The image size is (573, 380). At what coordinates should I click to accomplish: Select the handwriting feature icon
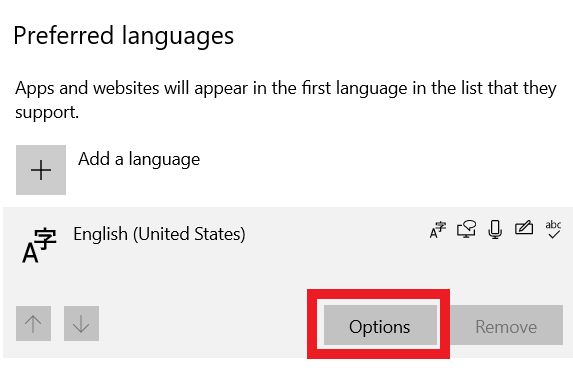[524, 228]
